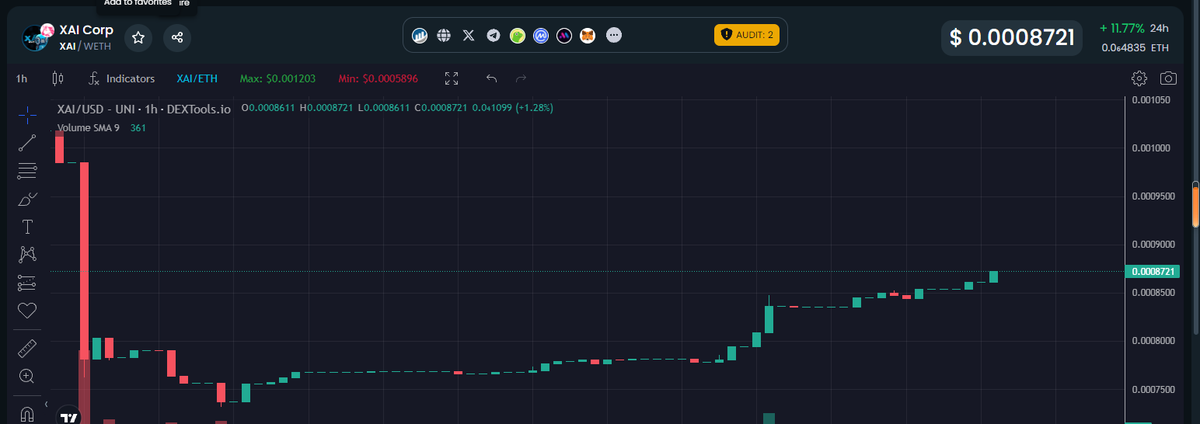
Task: Open the more options ellipsis icon
Action: click(x=614, y=35)
